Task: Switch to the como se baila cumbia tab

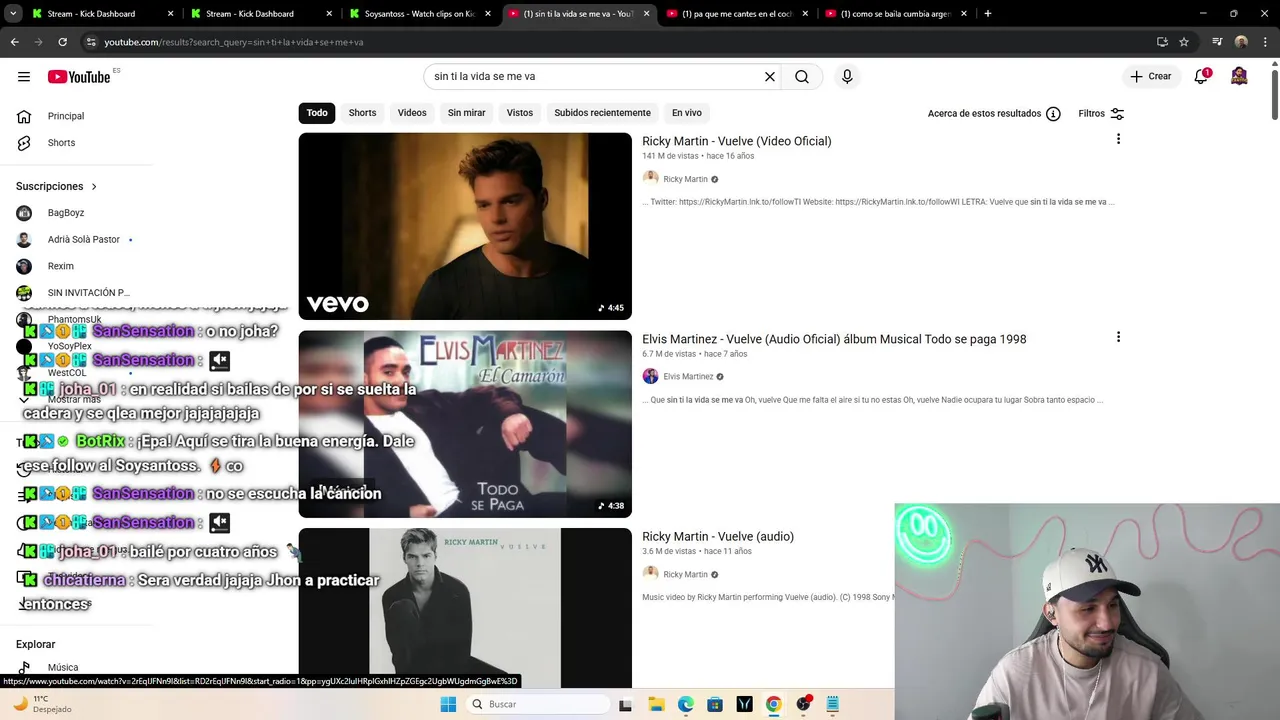Action: [x=895, y=14]
